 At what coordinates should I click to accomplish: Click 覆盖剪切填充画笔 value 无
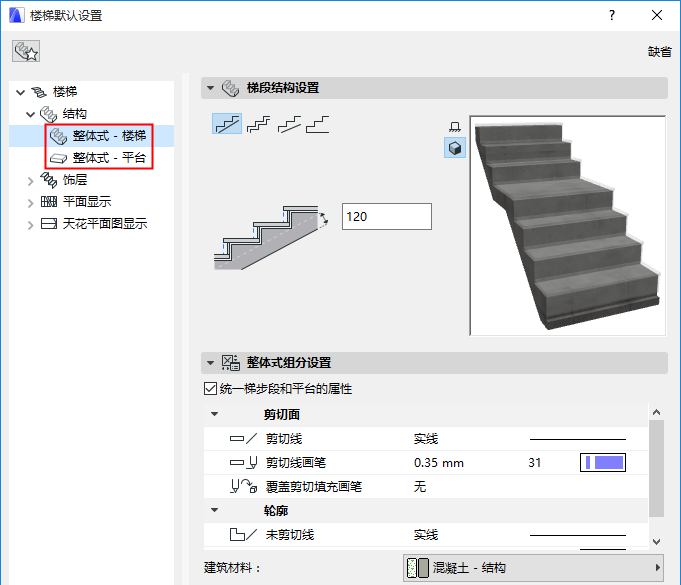(x=420, y=487)
